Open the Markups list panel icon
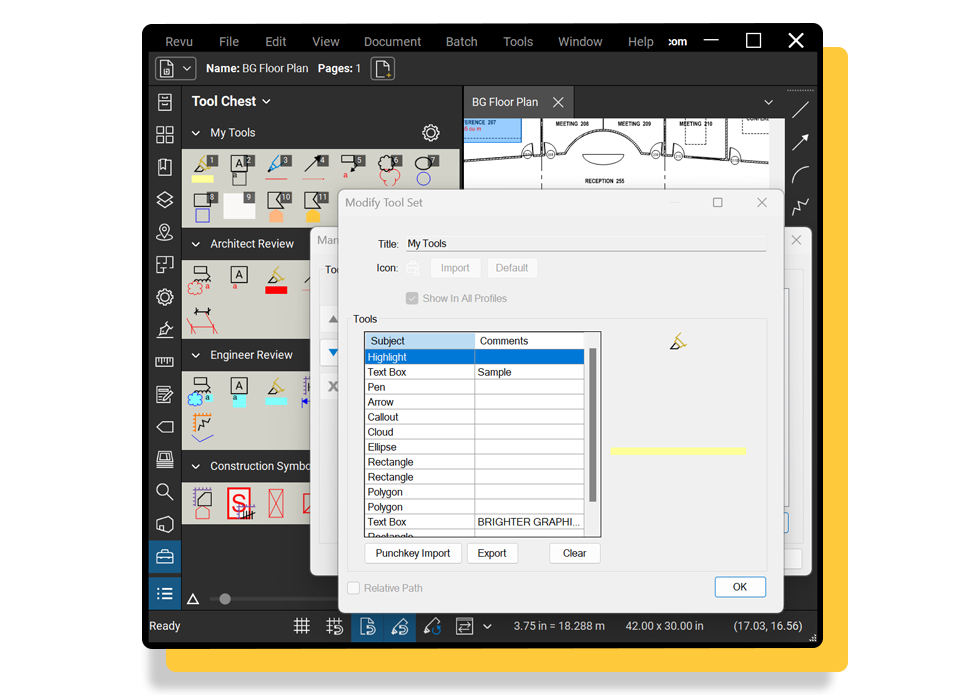 coord(164,594)
